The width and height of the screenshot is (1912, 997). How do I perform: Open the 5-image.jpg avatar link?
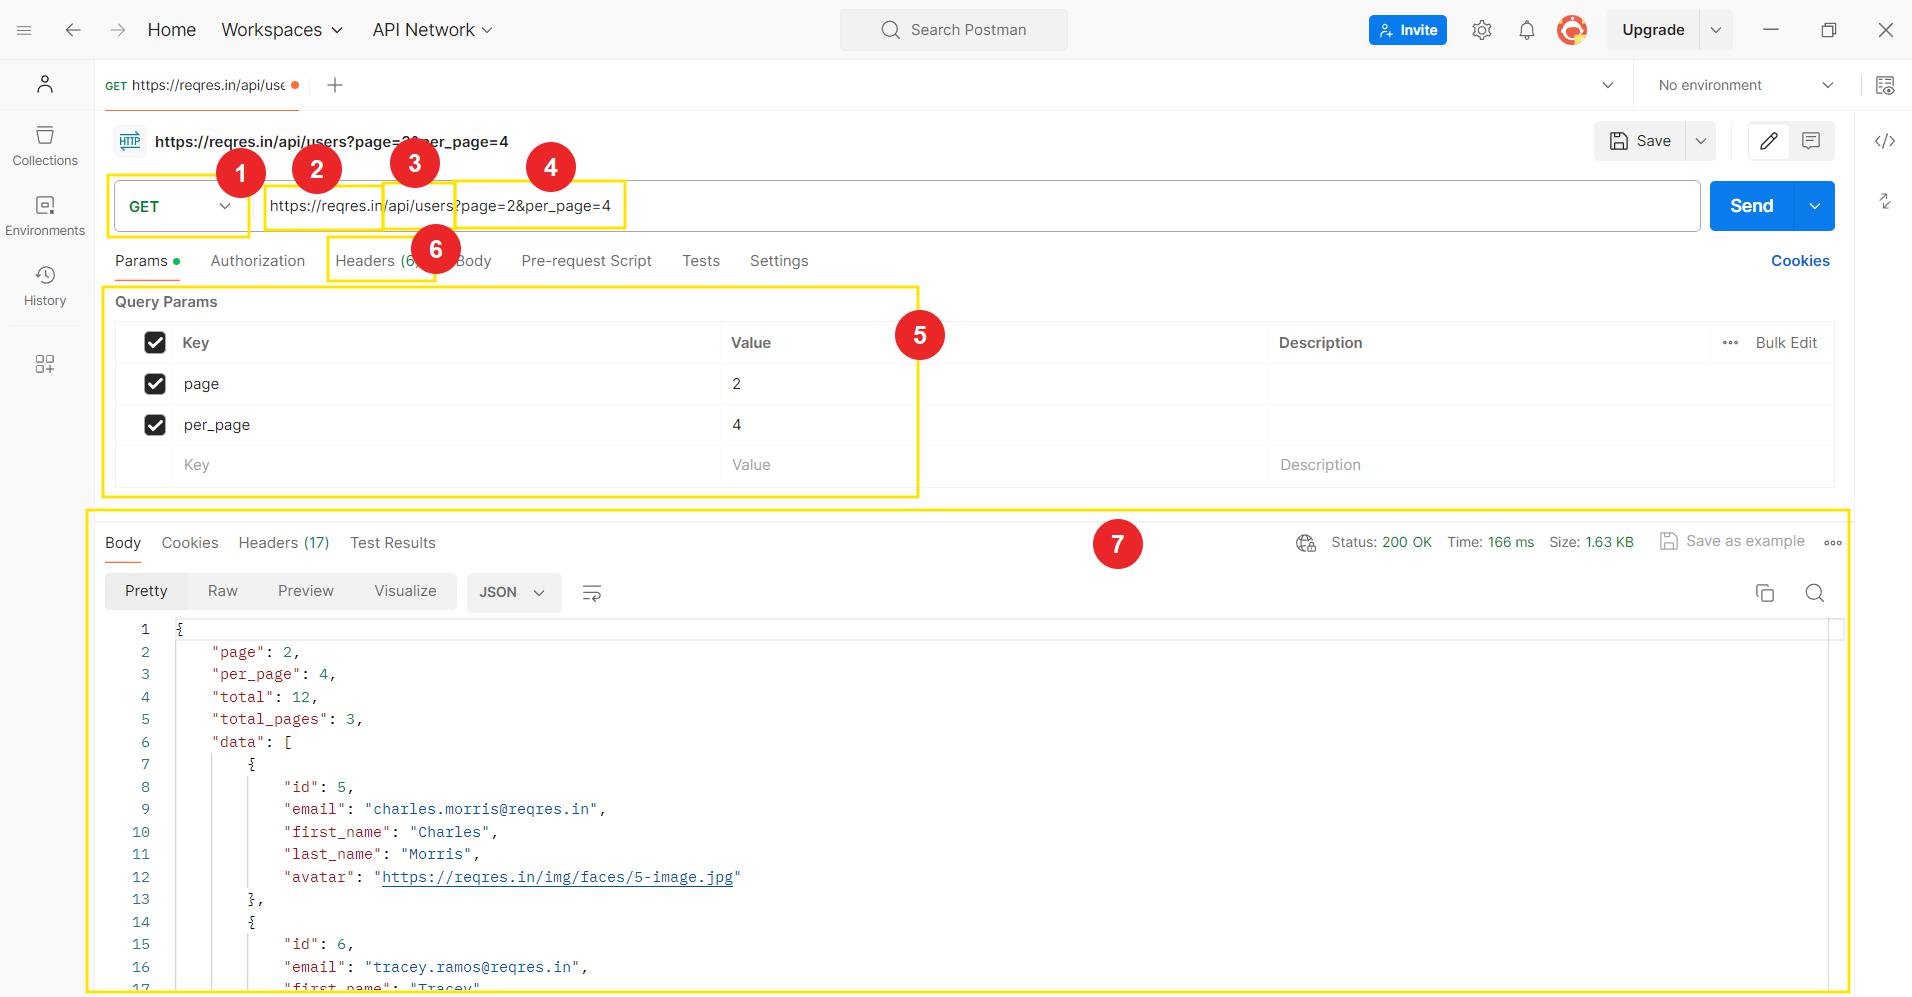[557, 877]
